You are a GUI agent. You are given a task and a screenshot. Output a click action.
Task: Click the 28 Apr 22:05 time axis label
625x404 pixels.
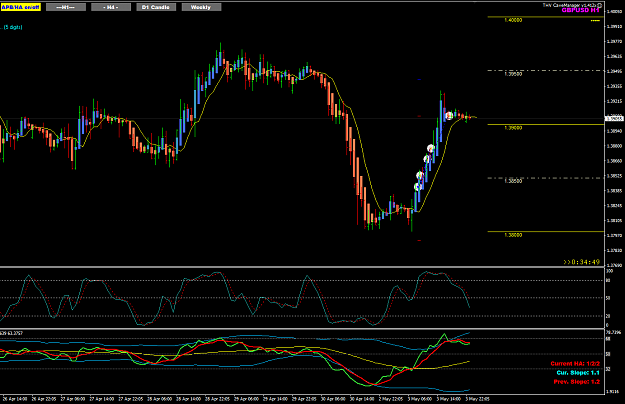217,399
